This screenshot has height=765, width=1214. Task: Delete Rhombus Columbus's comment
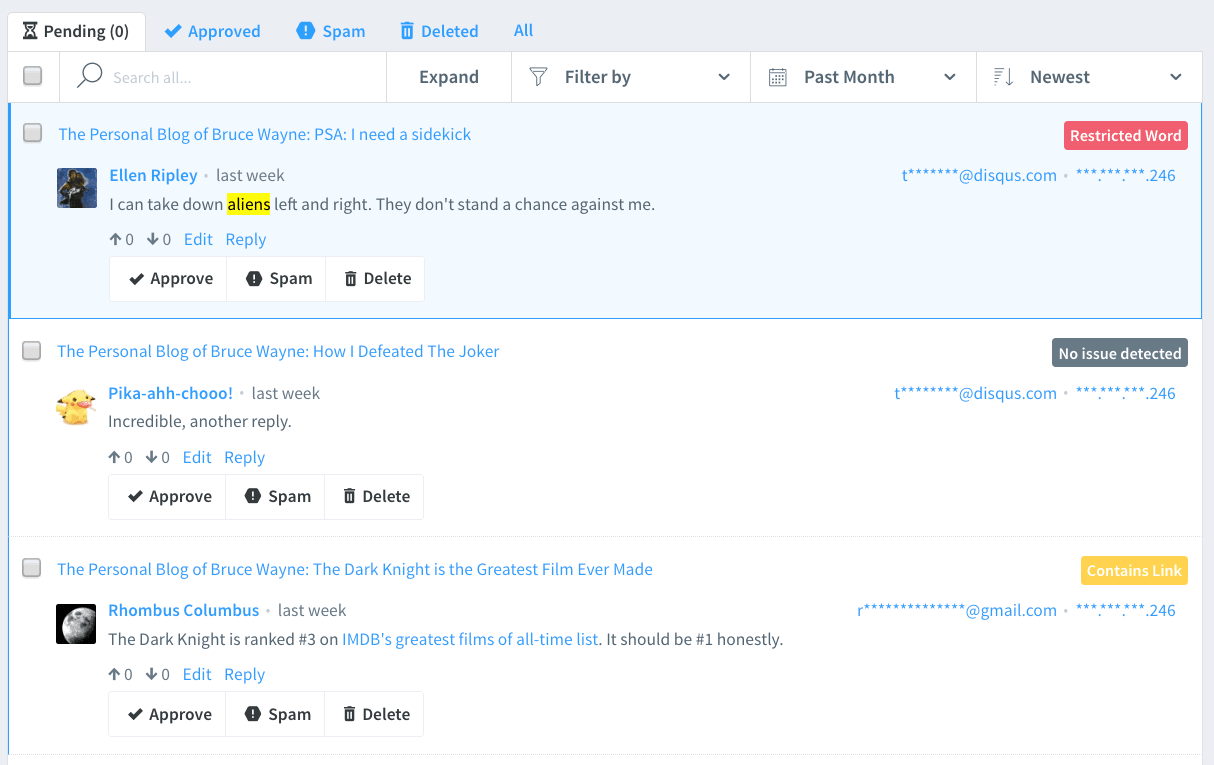pos(376,714)
